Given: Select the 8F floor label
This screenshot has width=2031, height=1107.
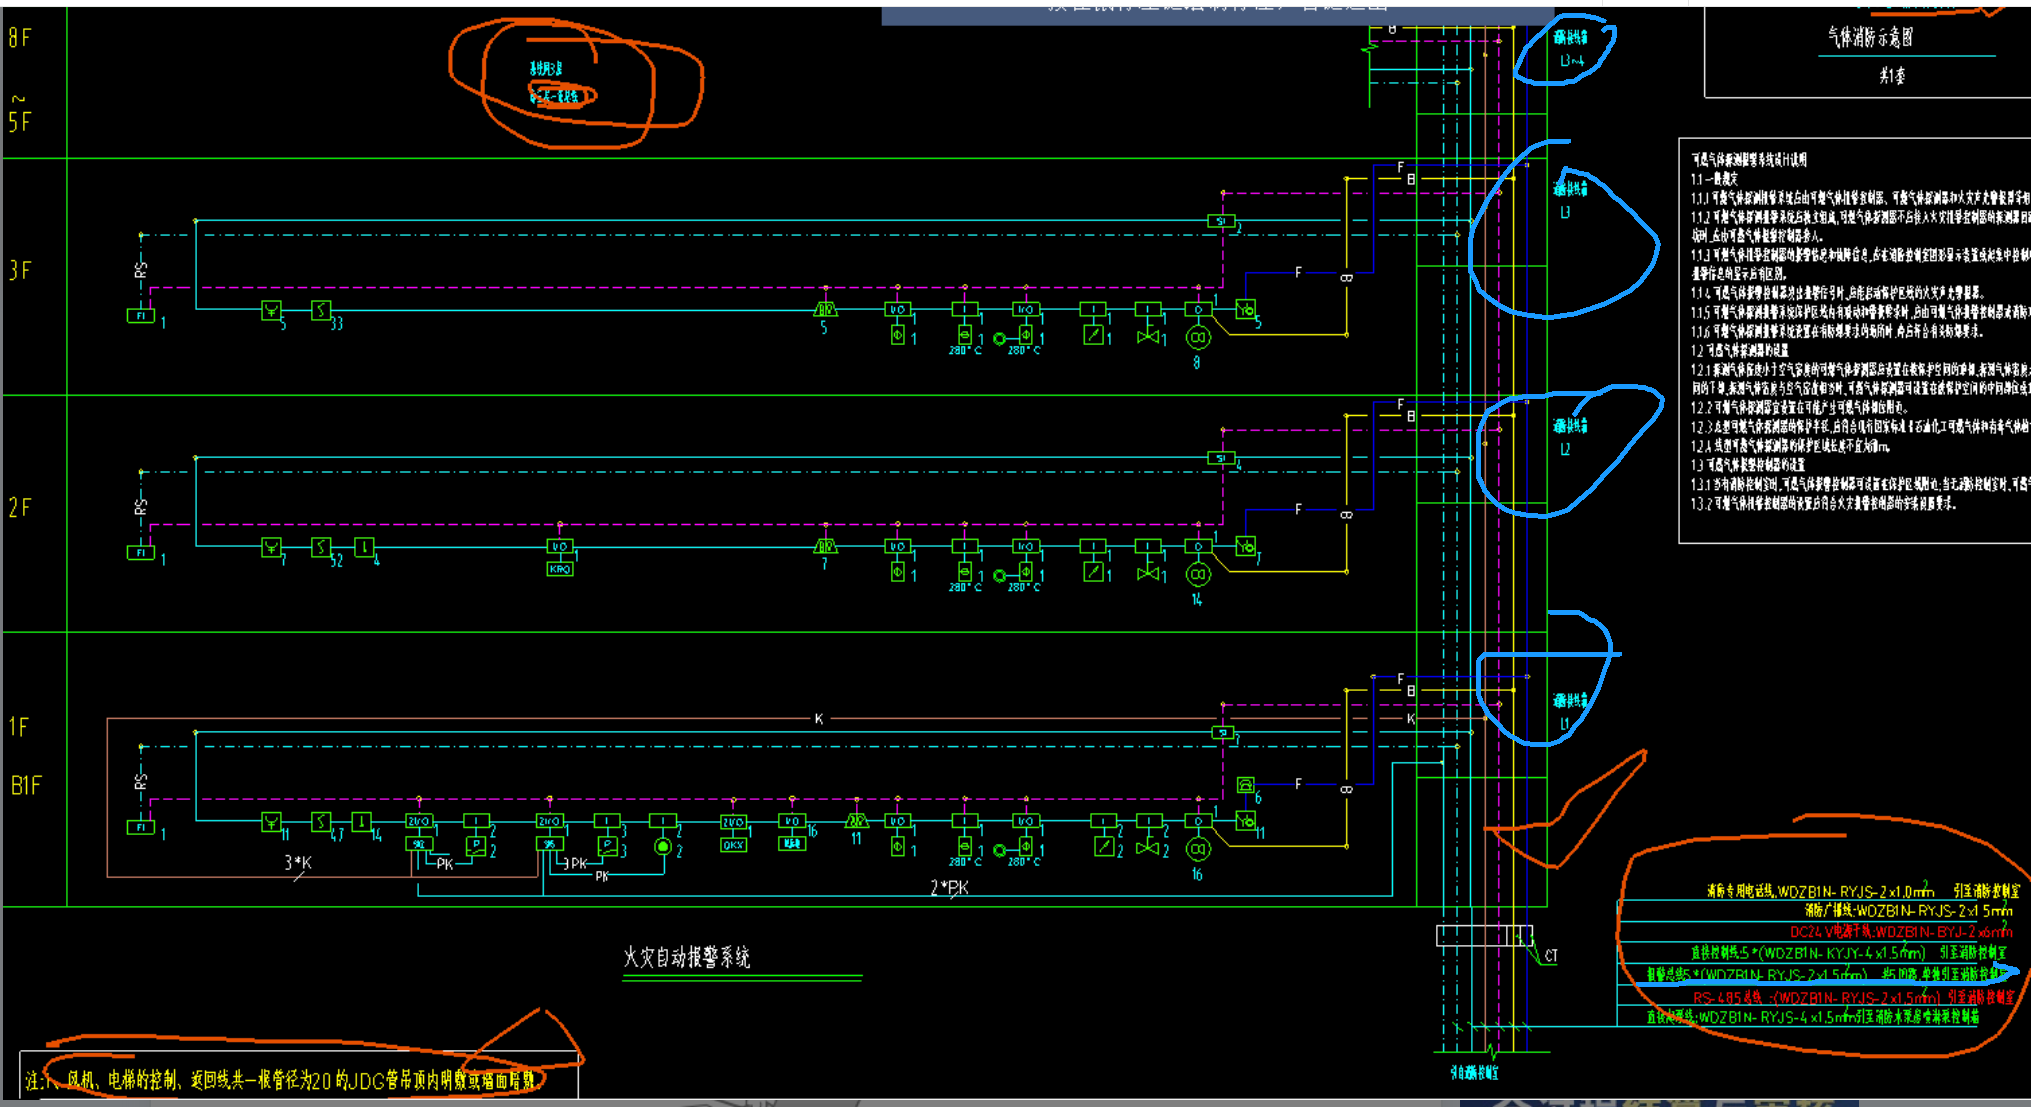Looking at the screenshot, I should [x=20, y=38].
